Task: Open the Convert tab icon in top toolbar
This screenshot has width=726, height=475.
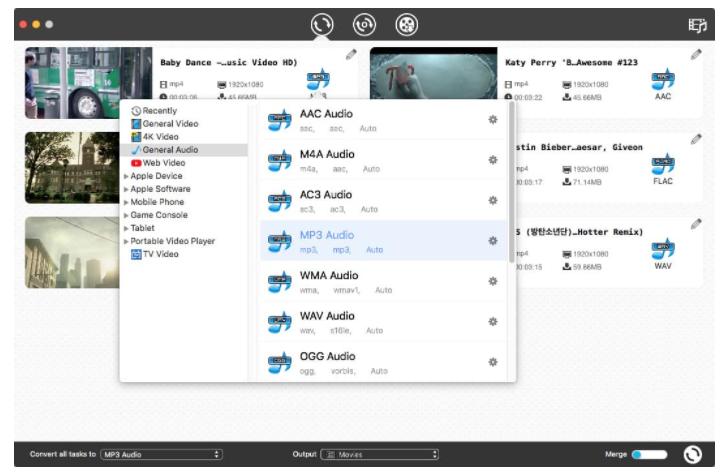Action: (322, 25)
